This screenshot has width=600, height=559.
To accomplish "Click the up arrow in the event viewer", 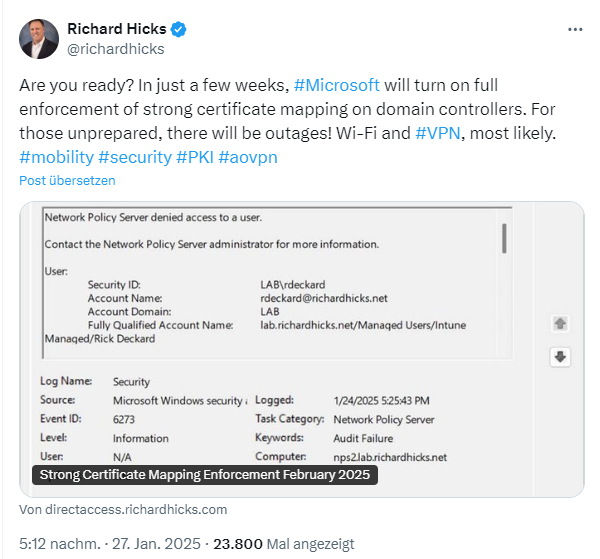I will [560, 324].
